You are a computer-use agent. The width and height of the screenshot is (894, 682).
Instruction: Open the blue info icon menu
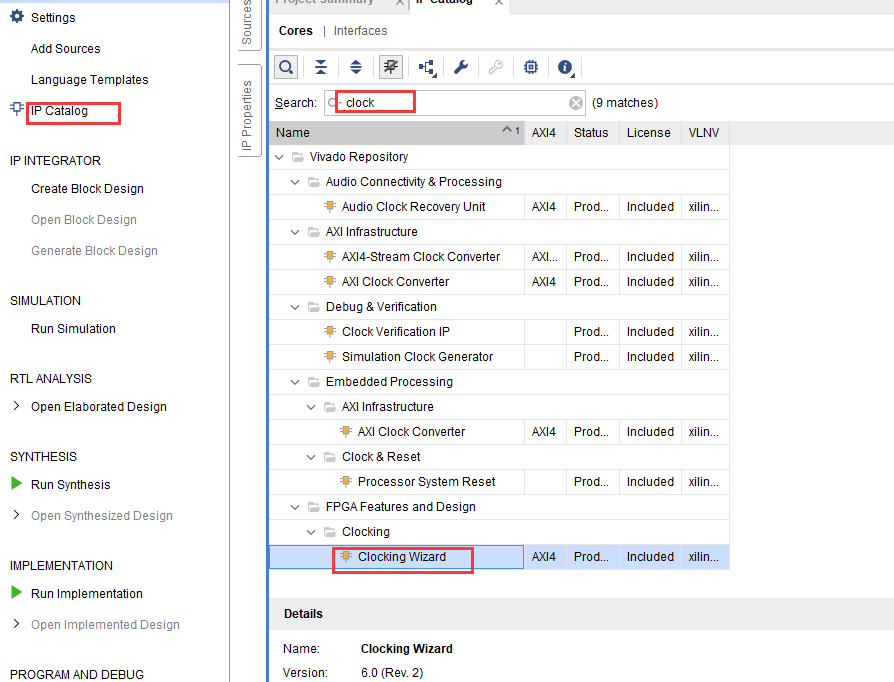click(x=566, y=67)
